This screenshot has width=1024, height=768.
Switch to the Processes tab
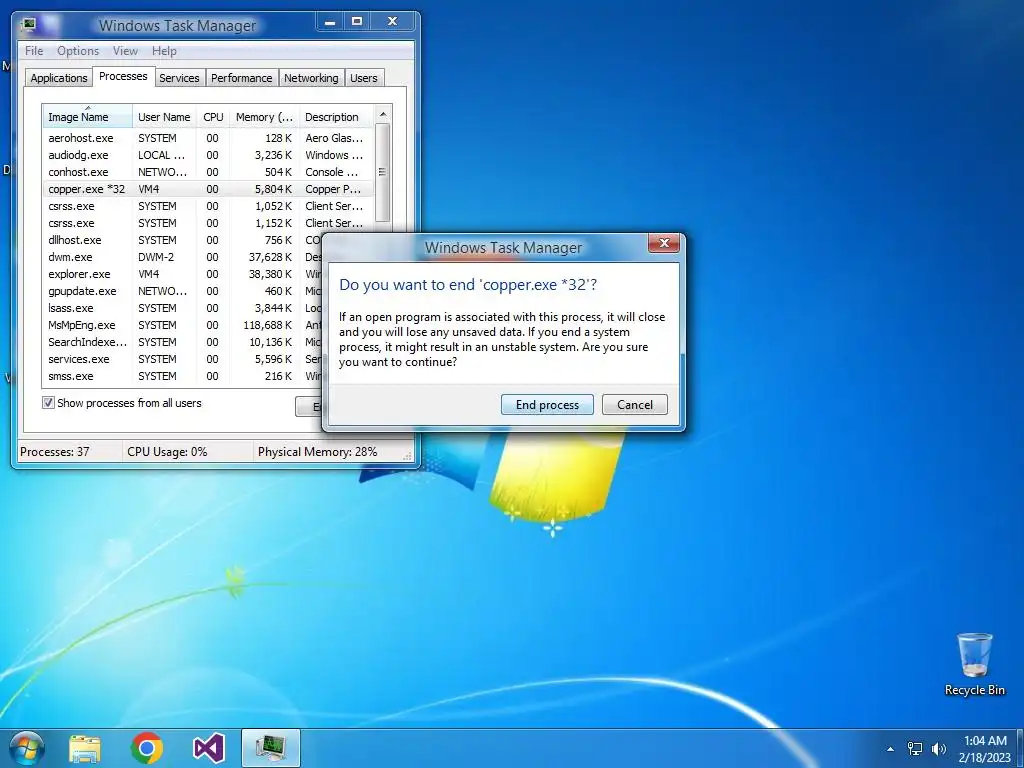click(123, 76)
